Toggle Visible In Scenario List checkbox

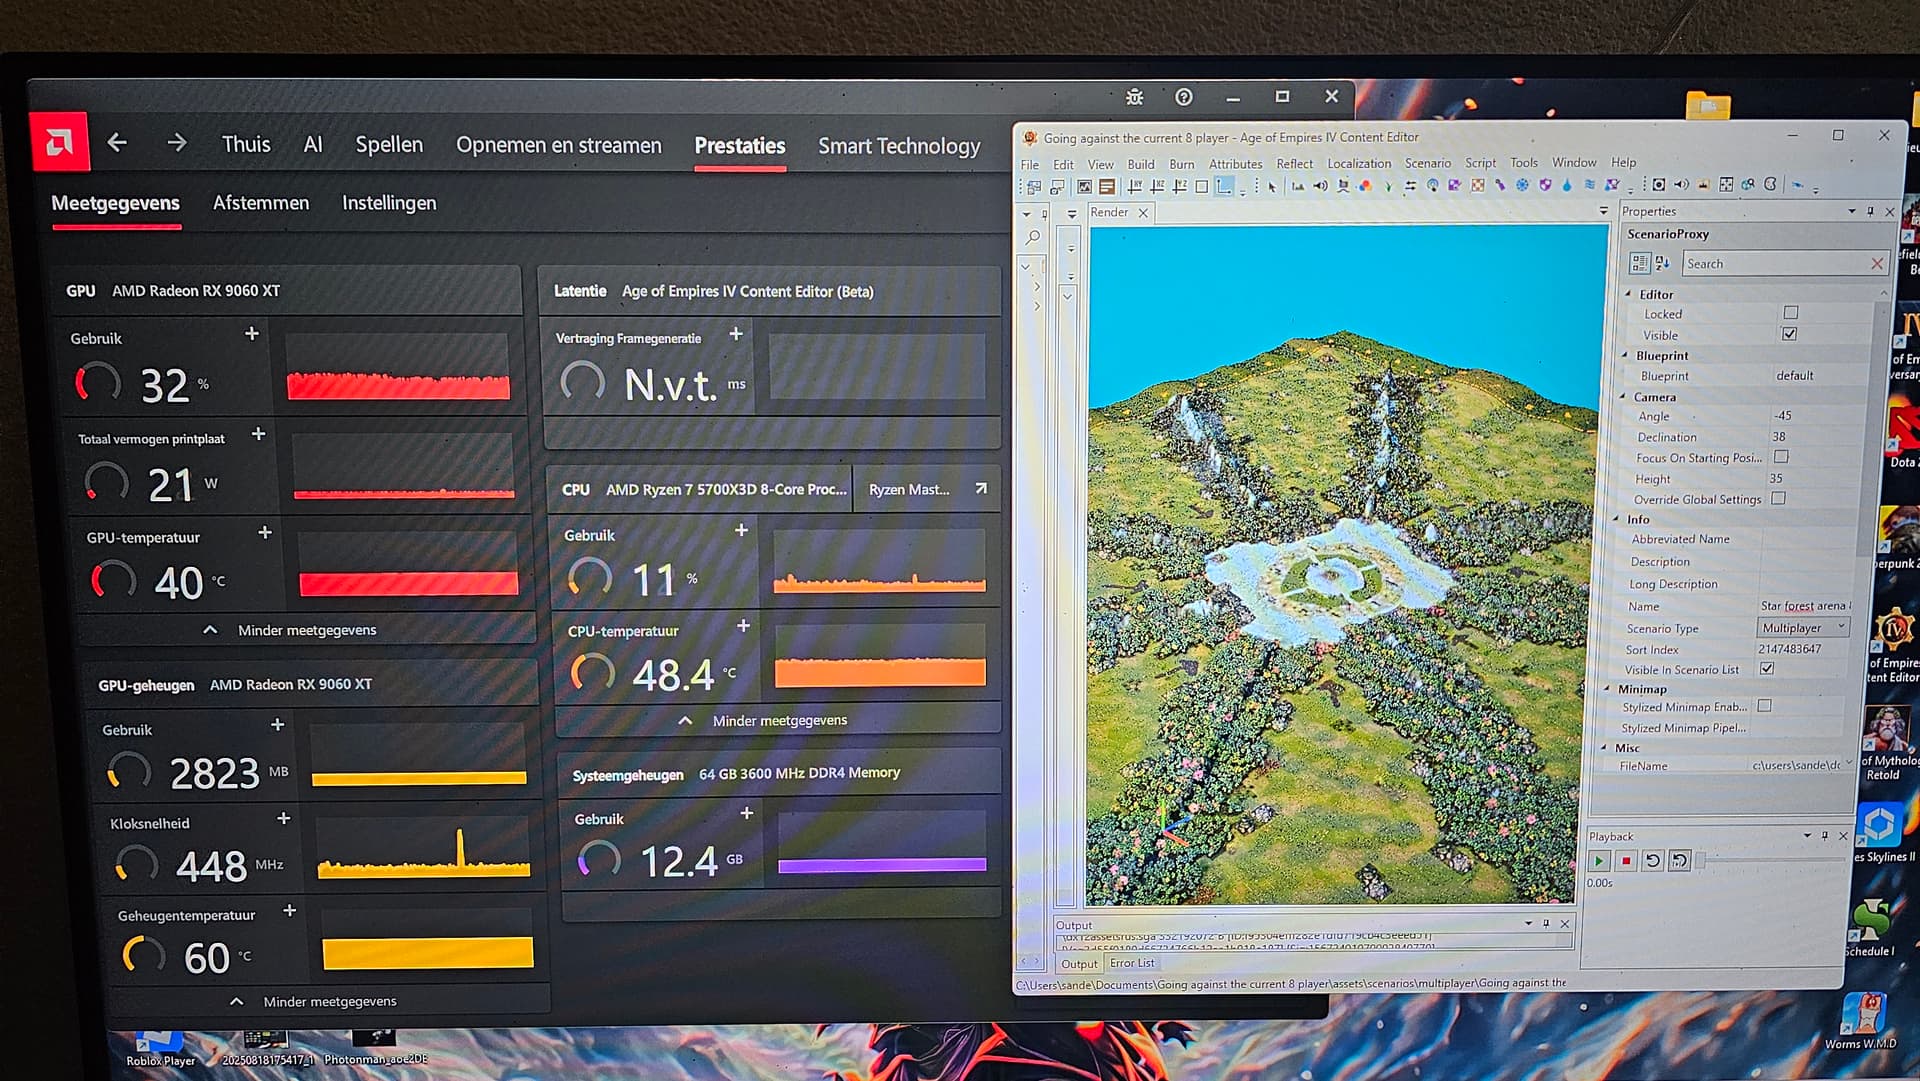pyautogui.click(x=1767, y=668)
